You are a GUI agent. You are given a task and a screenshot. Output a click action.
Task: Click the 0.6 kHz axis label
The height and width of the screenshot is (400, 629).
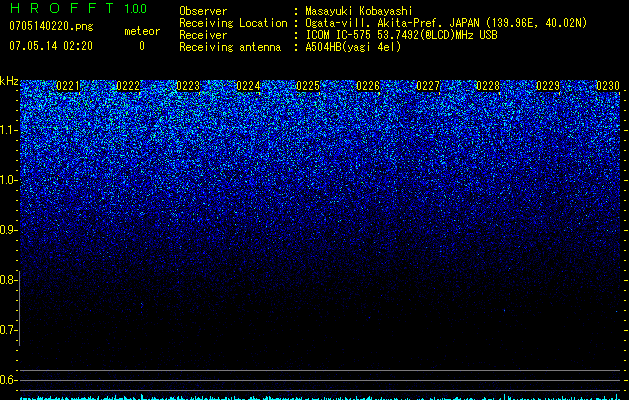(x=8, y=380)
